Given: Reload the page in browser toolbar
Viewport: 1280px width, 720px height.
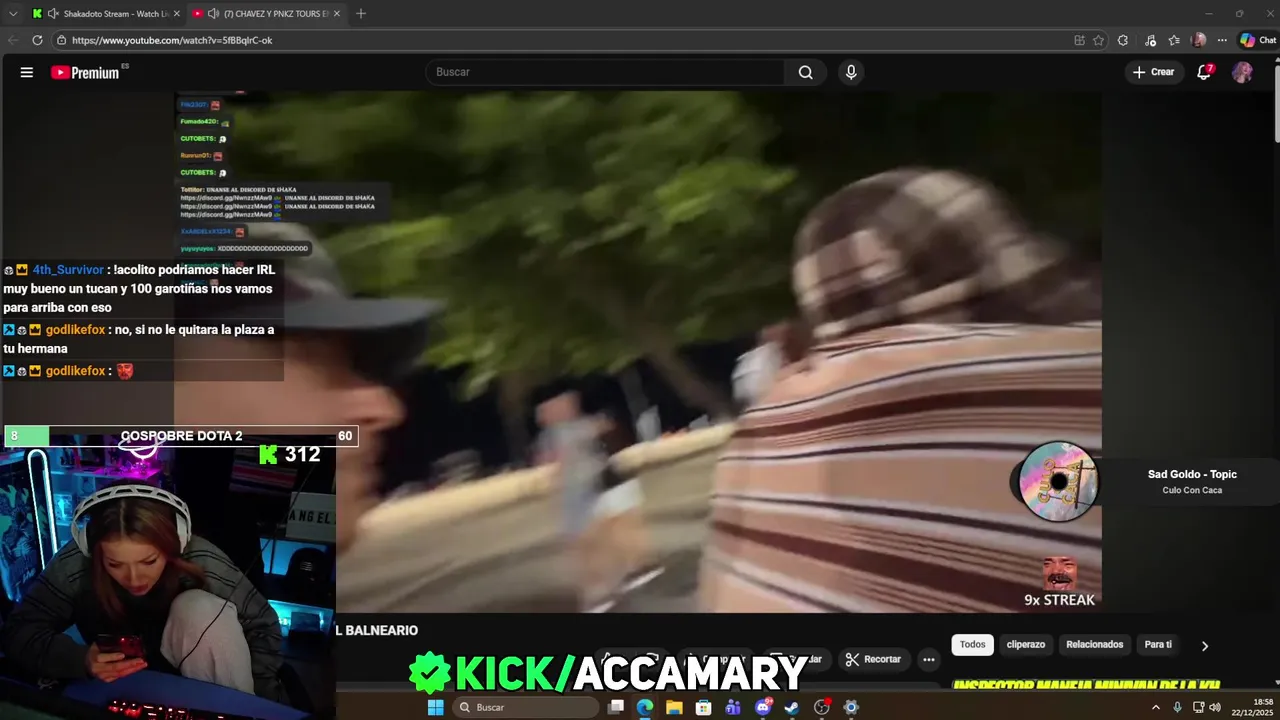Looking at the screenshot, I should pos(37,40).
